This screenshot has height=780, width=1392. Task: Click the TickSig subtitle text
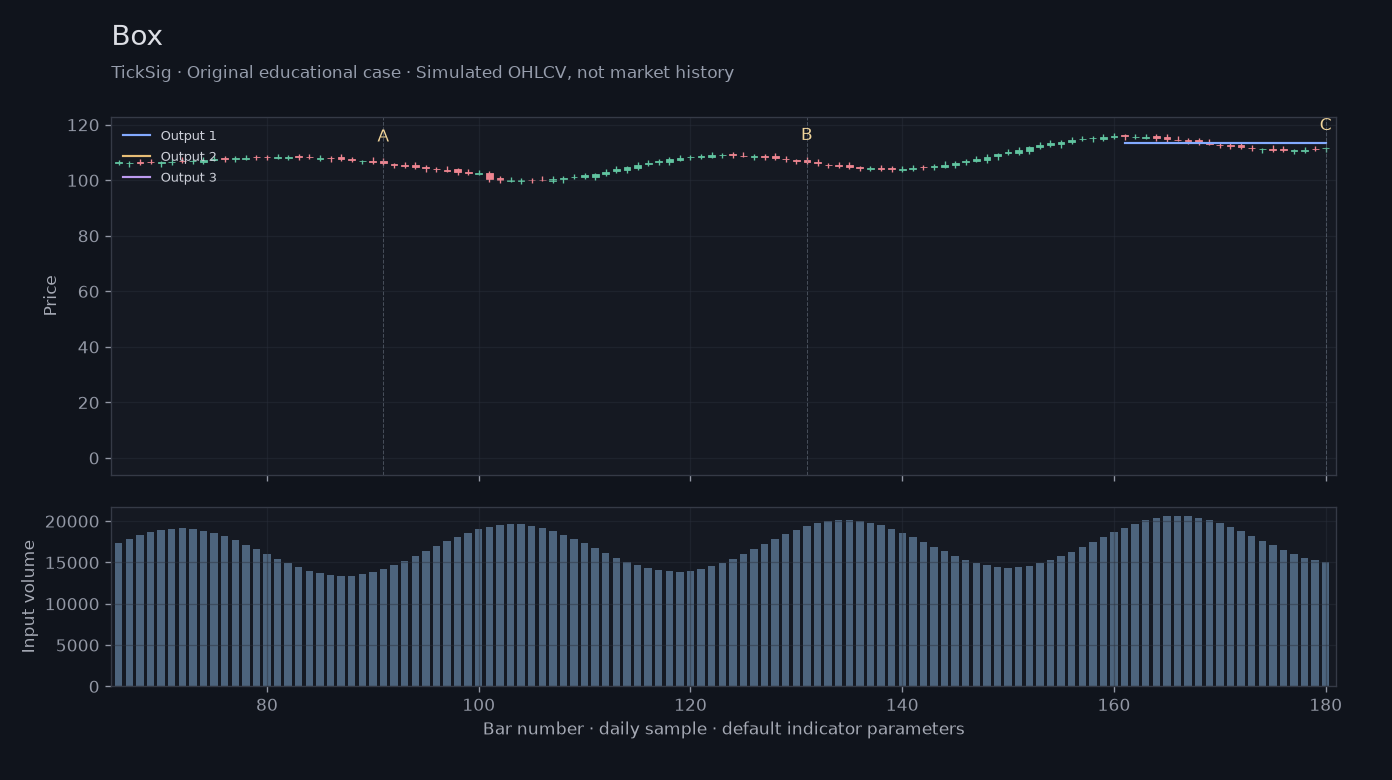423,73
